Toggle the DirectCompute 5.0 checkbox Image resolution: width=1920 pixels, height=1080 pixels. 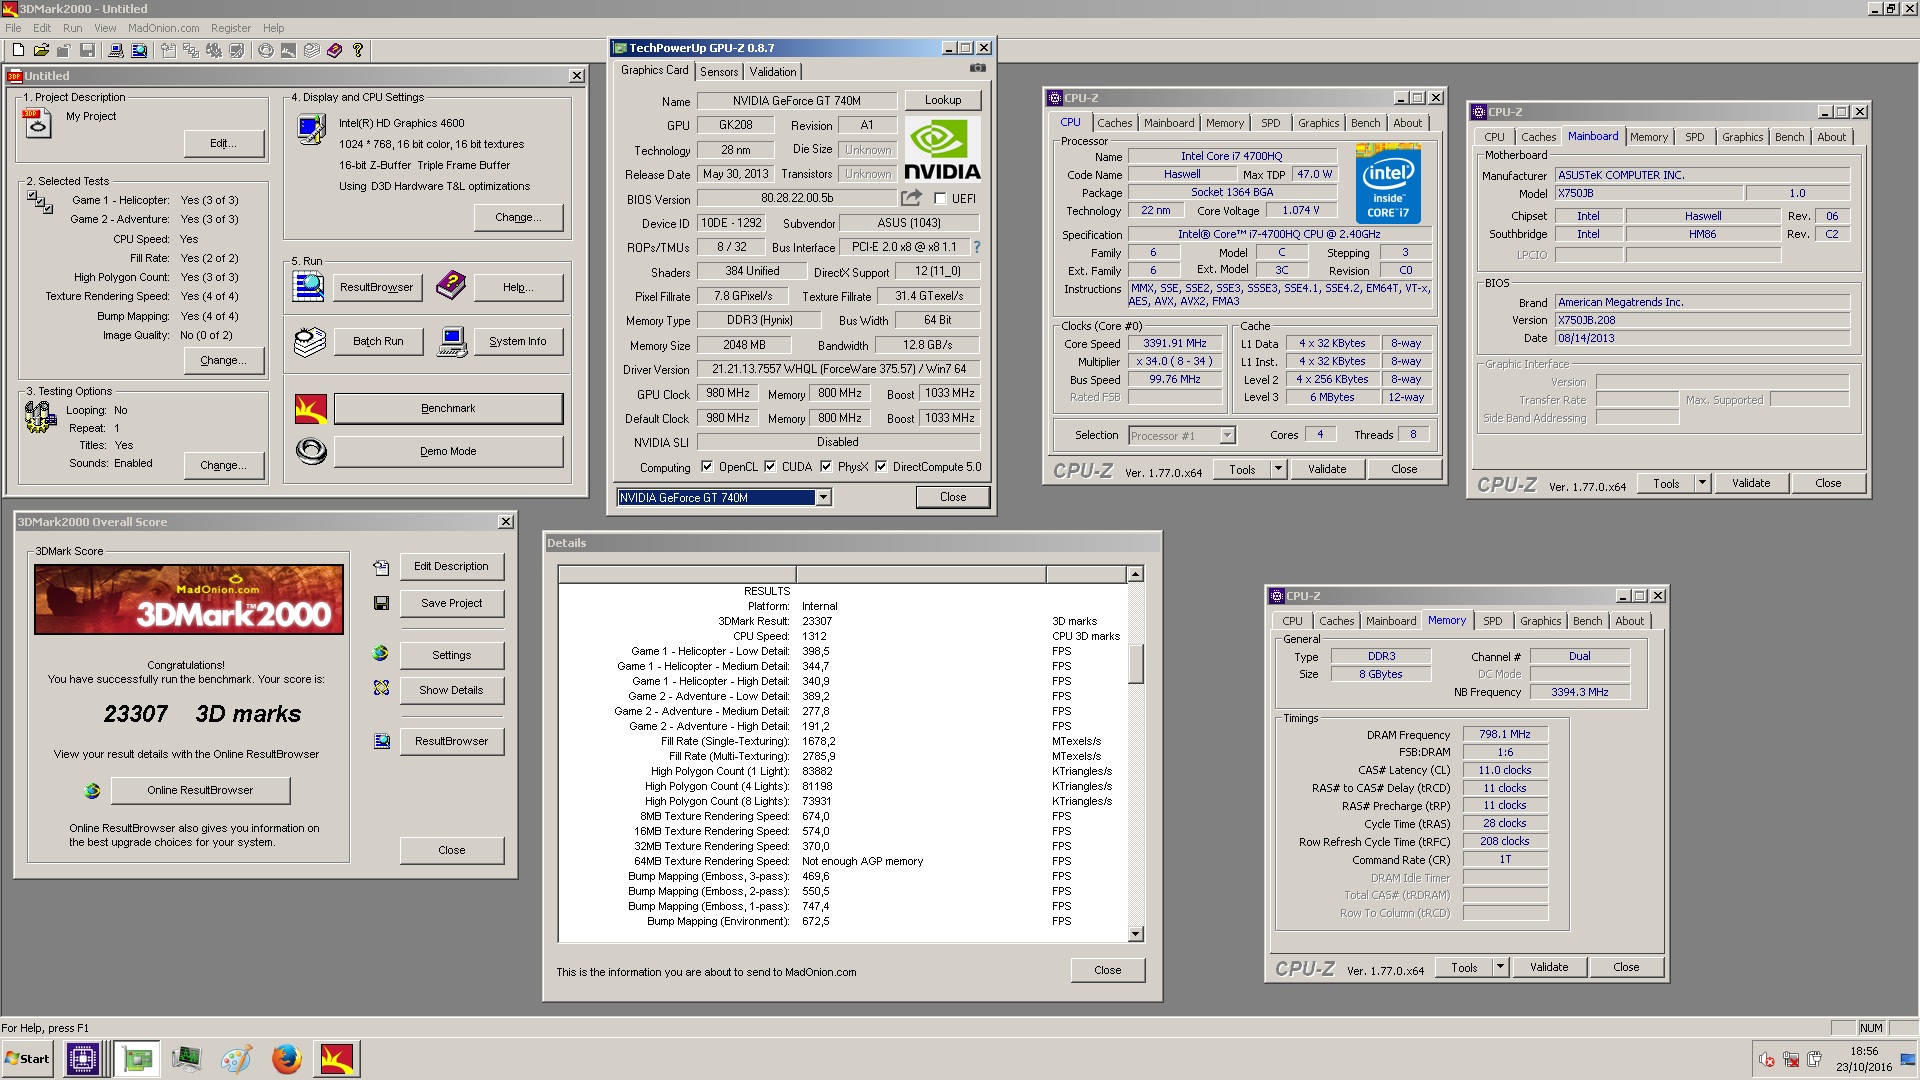881,466
